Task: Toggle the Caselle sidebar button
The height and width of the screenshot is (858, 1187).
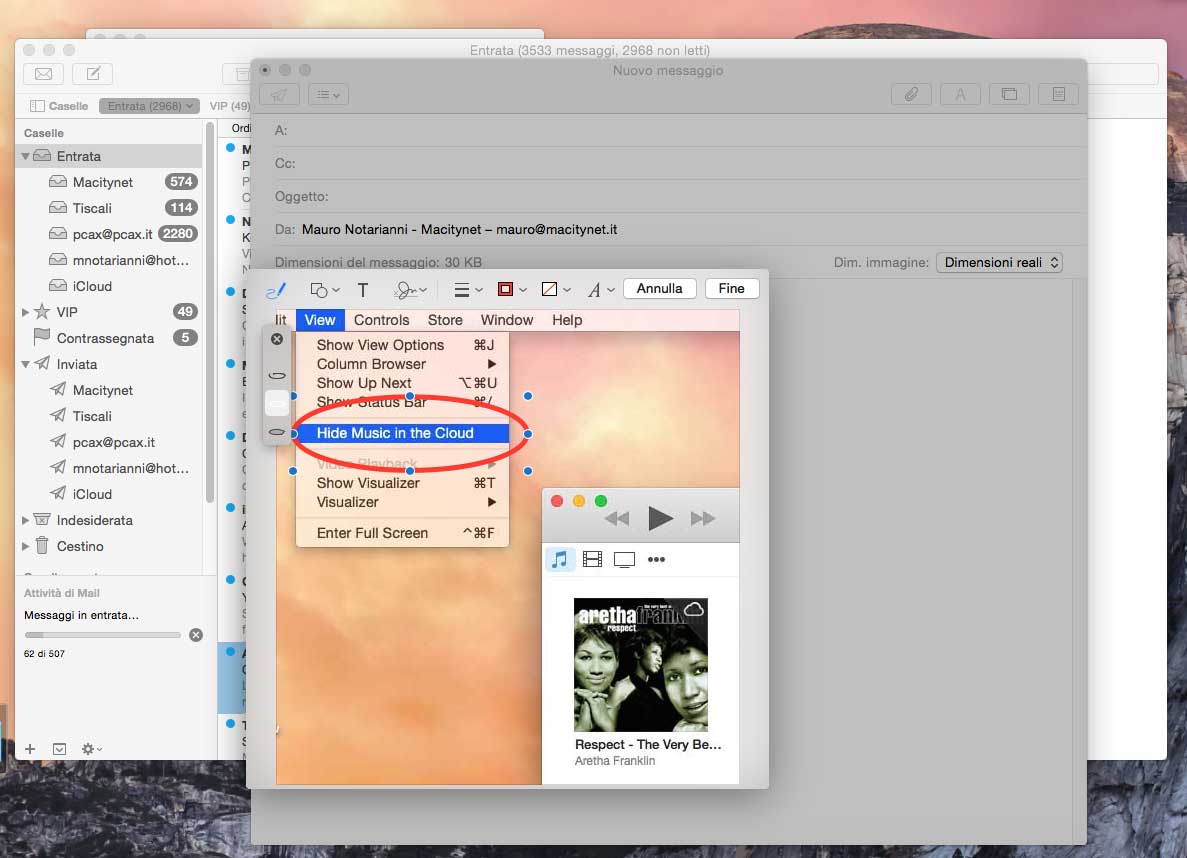Action: pos(58,106)
